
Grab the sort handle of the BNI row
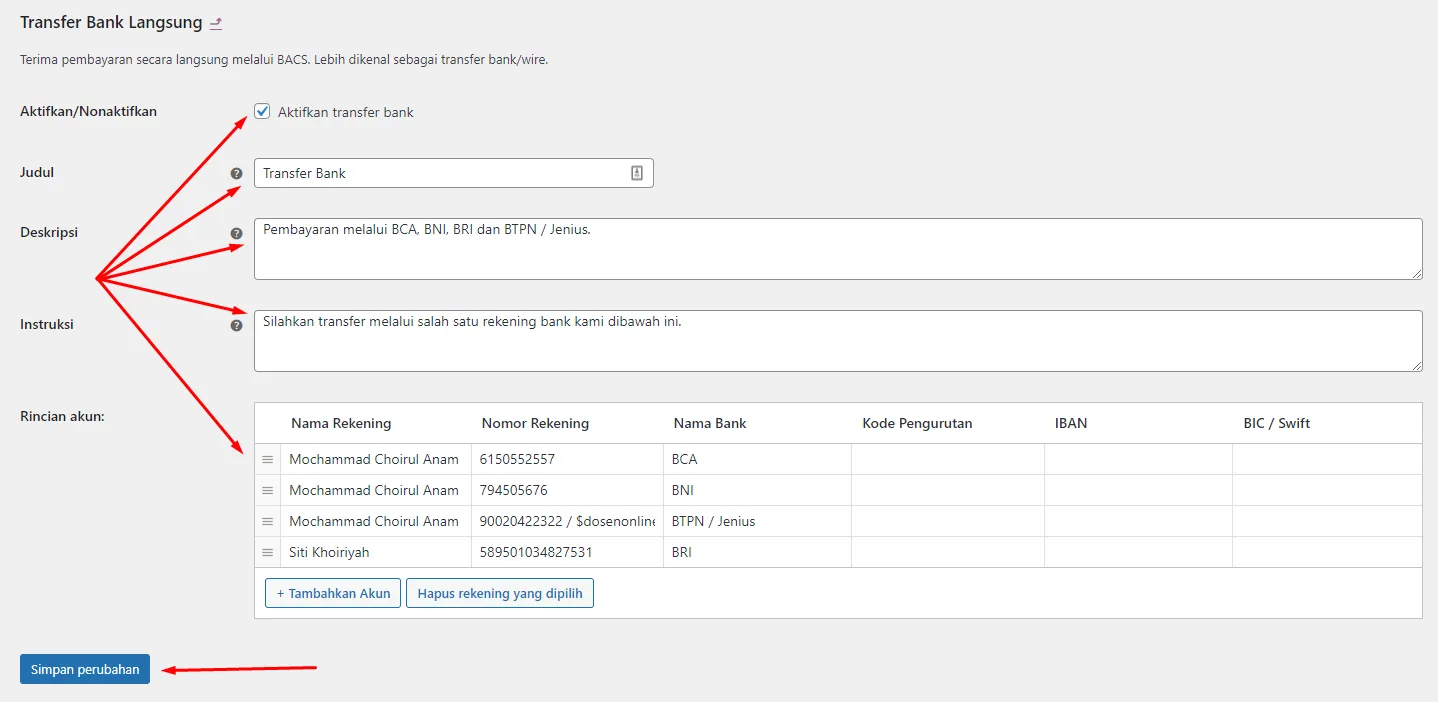267,490
